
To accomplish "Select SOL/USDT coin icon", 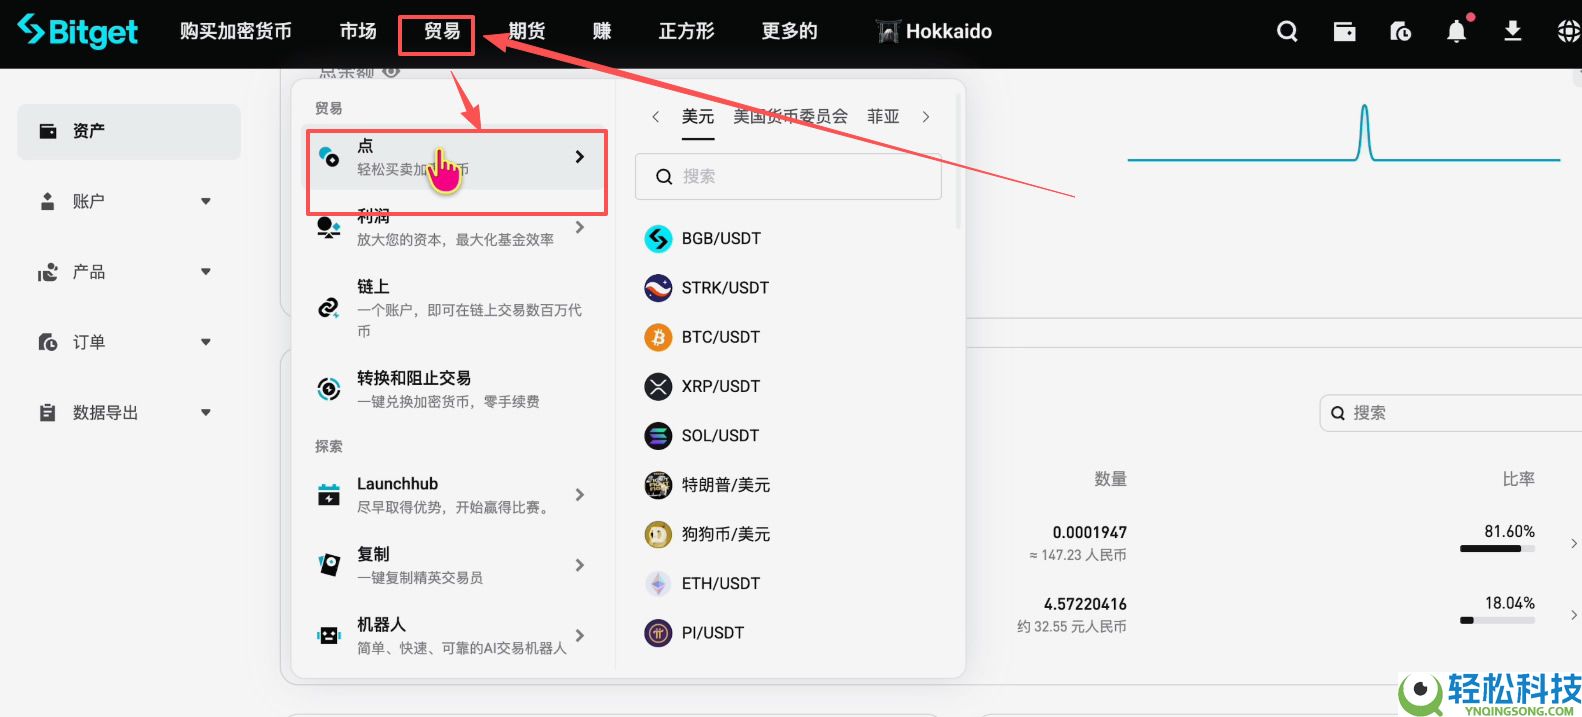I will [x=658, y=435].
